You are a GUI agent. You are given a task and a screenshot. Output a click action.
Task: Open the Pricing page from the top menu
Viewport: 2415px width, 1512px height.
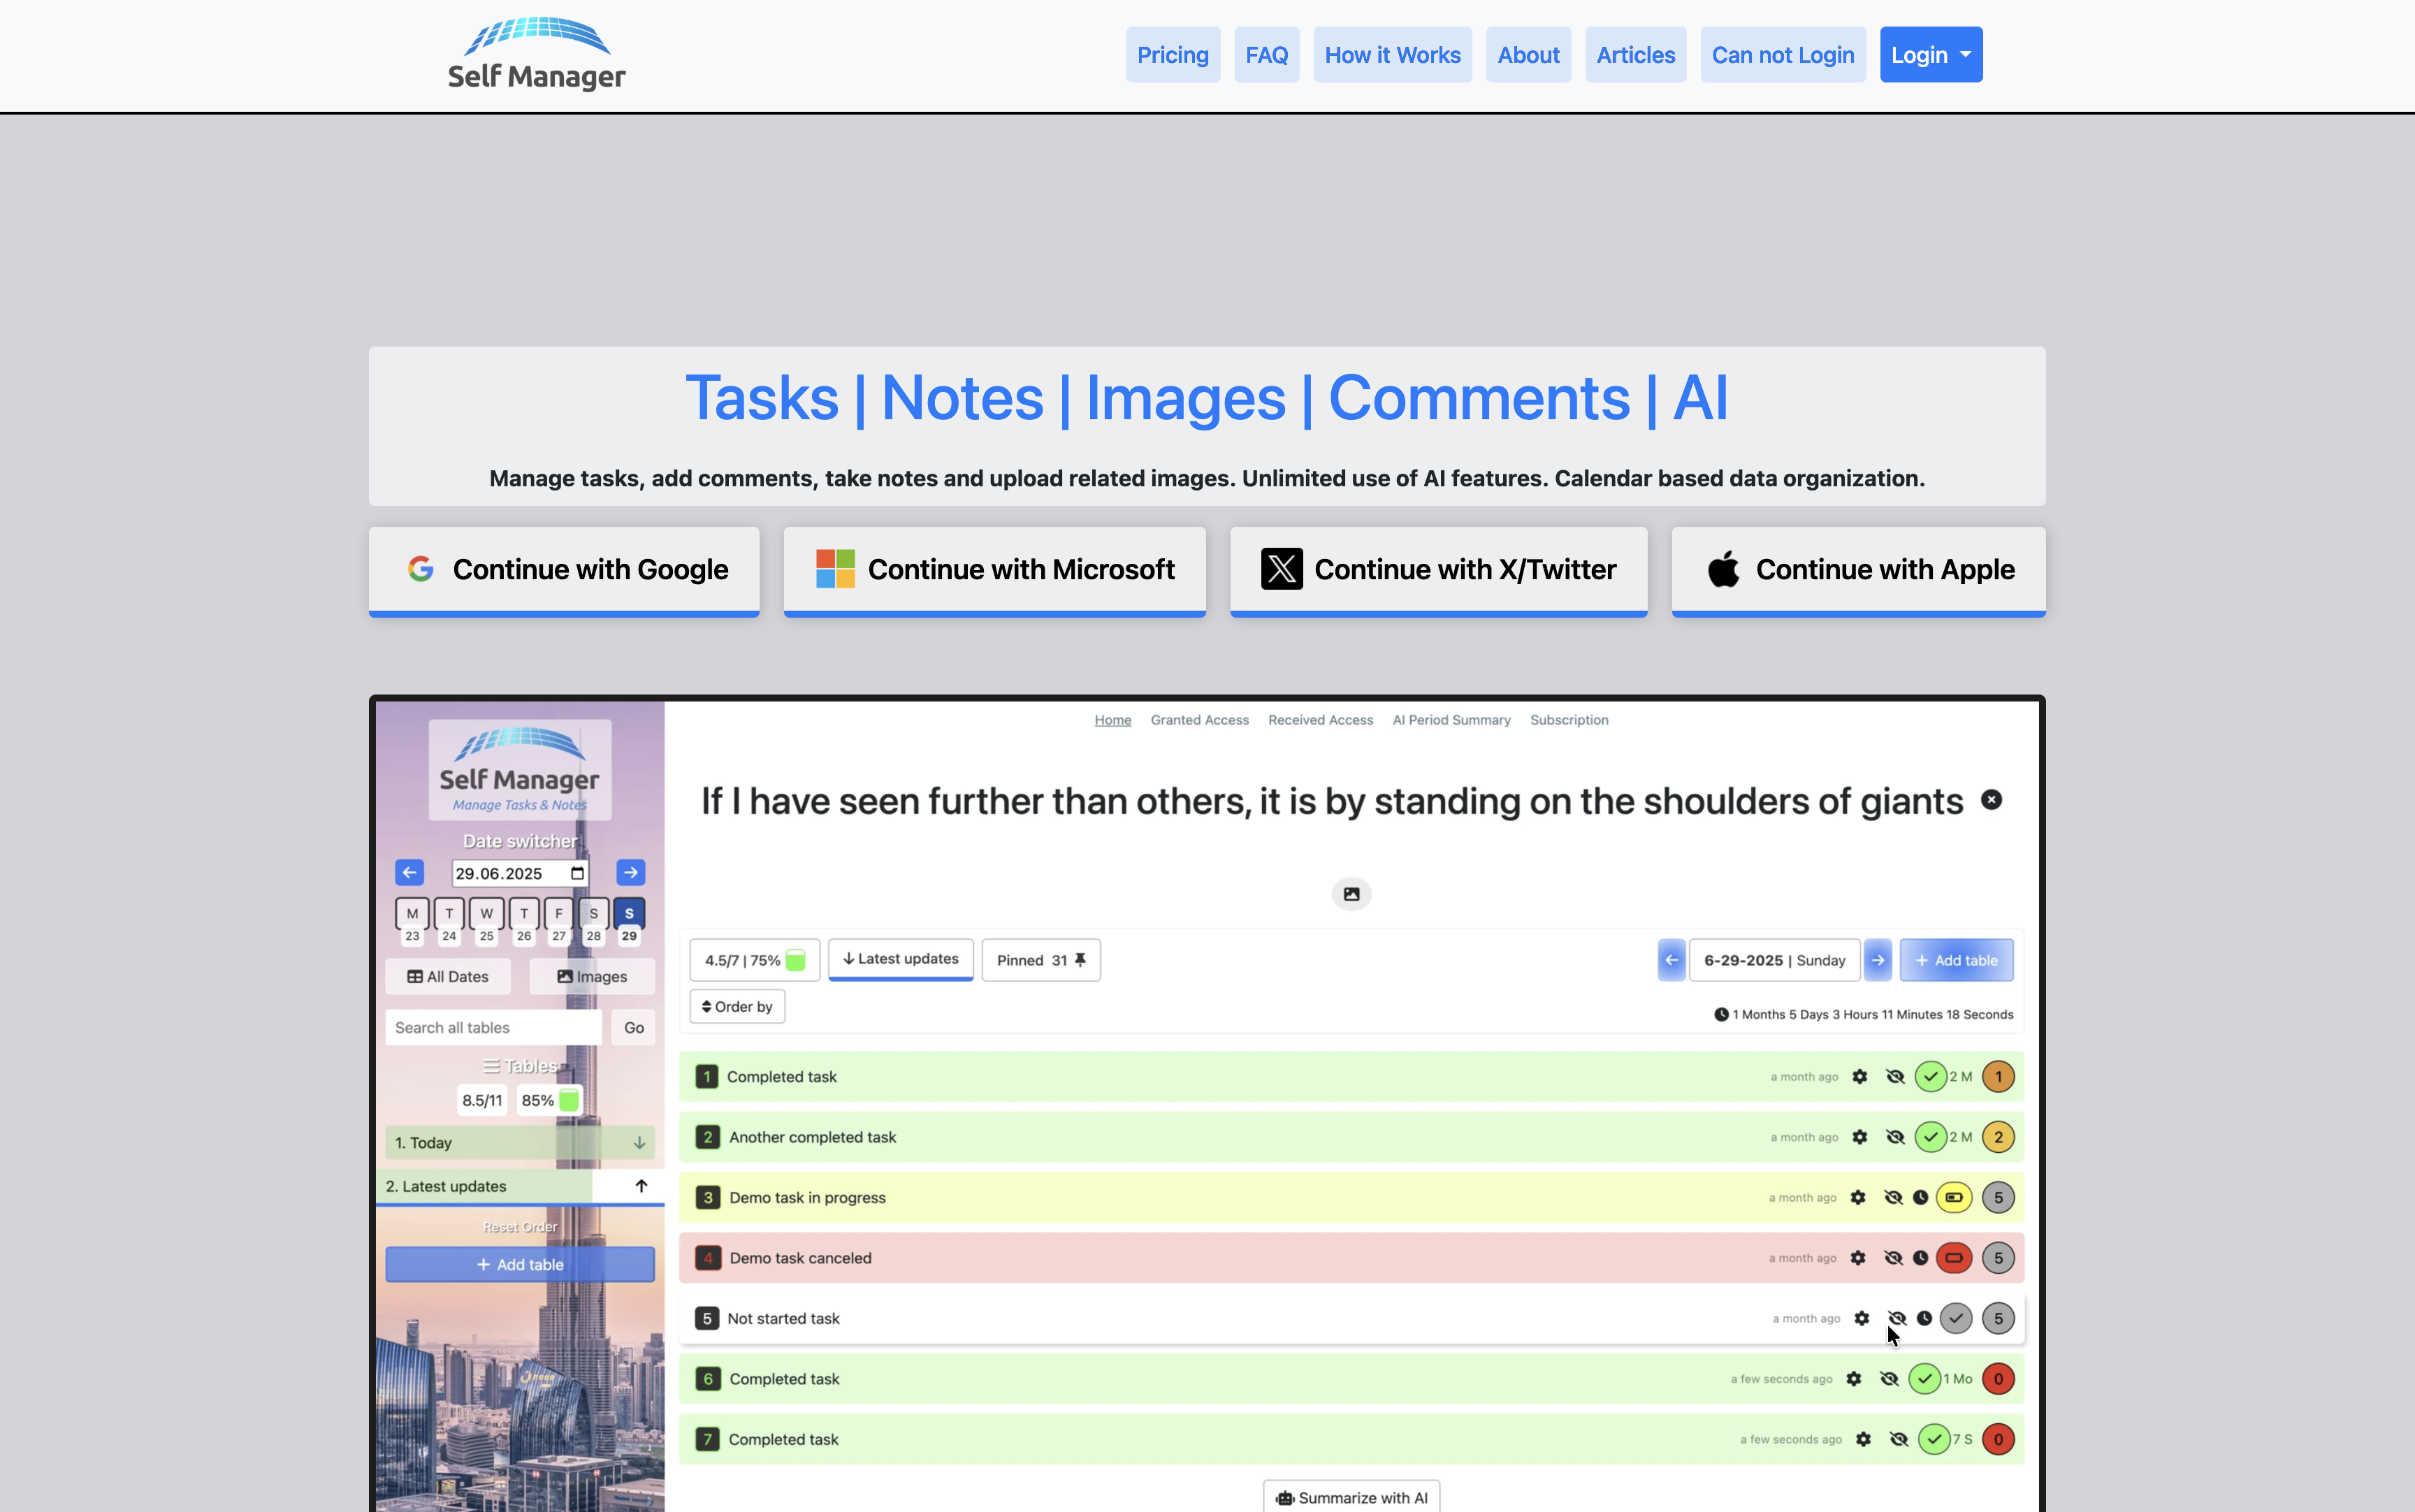[1172, 54]
